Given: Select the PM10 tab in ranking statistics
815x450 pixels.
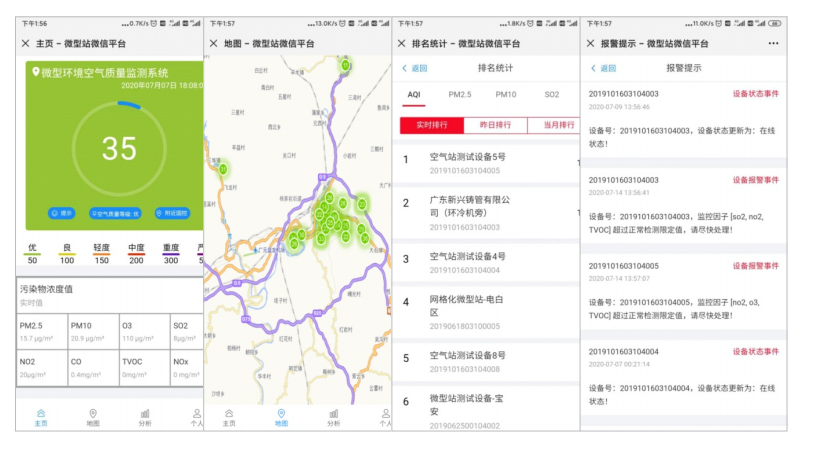Looking at the screenshot, I should (x=506, y=94).
